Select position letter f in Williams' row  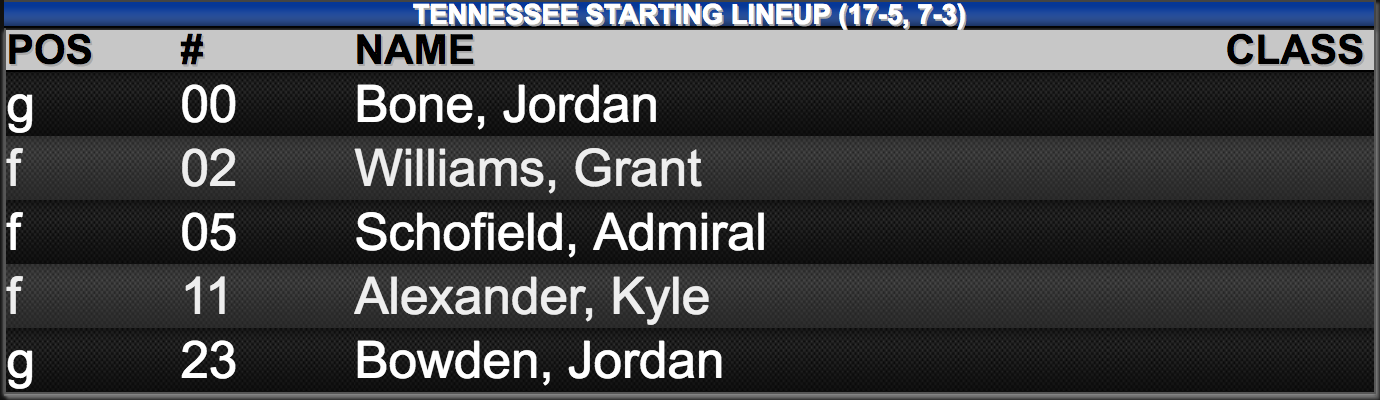(14, 169)
